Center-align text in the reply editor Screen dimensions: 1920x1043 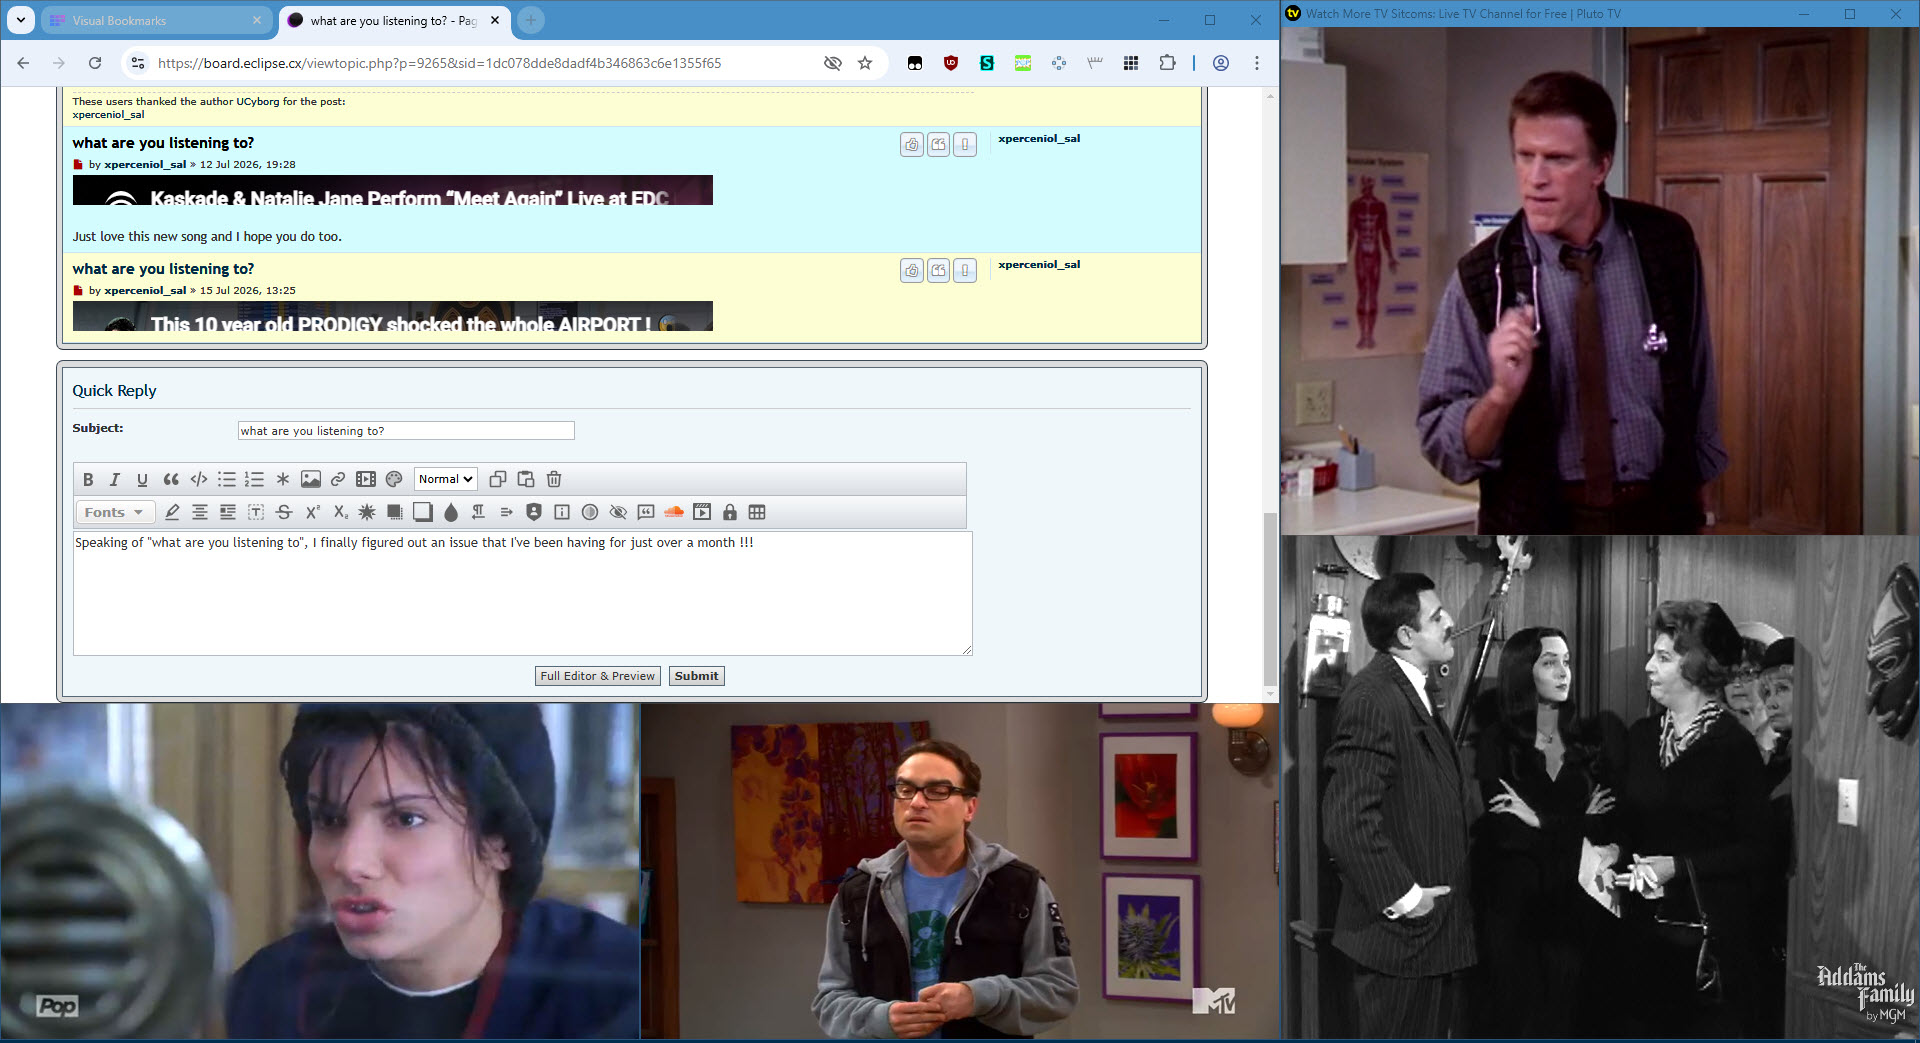point(200,512)
